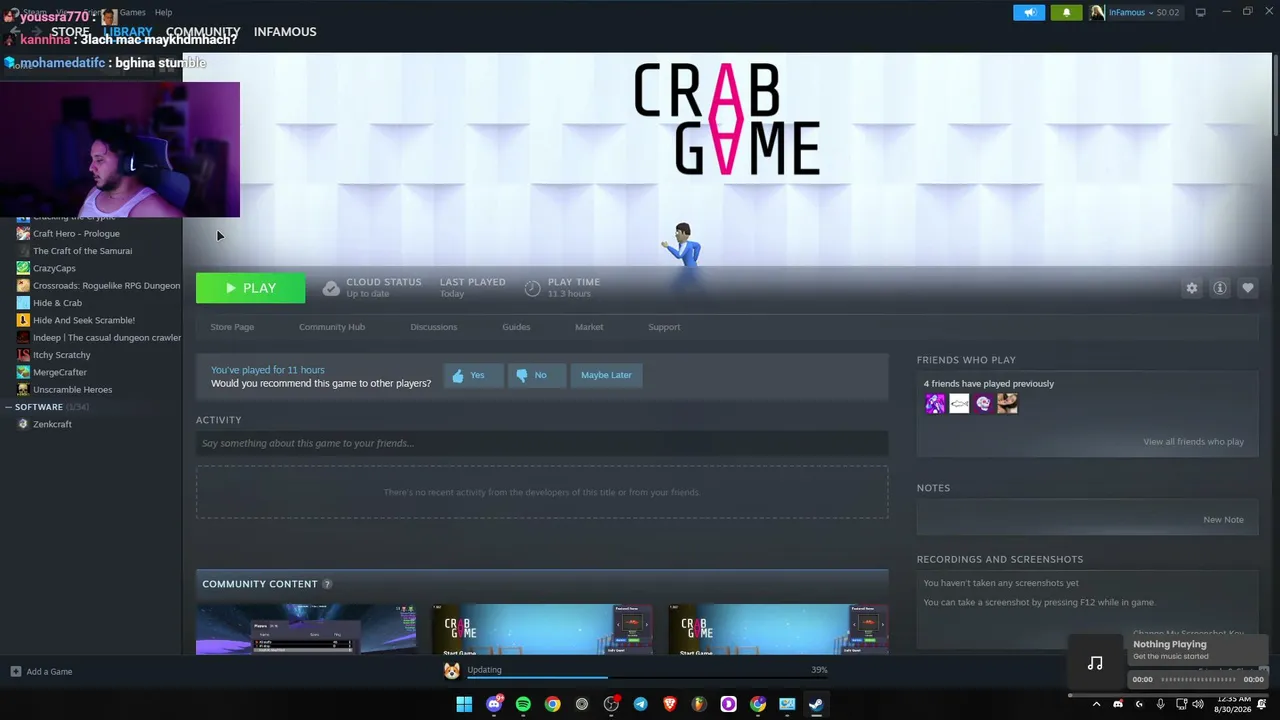Click the InFamous profile avatar
This screenshot has height=720, width=1280.
pos(1097,12)
